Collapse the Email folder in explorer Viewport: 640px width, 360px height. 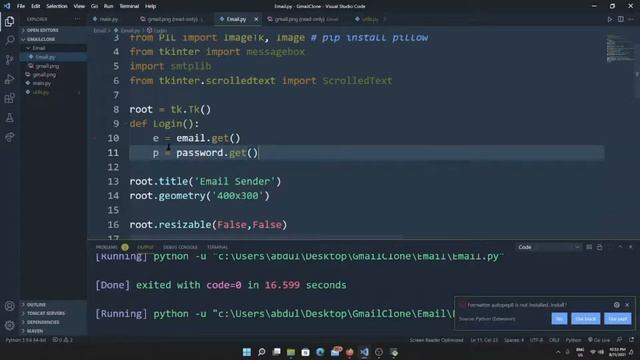[x=53, y=48]
